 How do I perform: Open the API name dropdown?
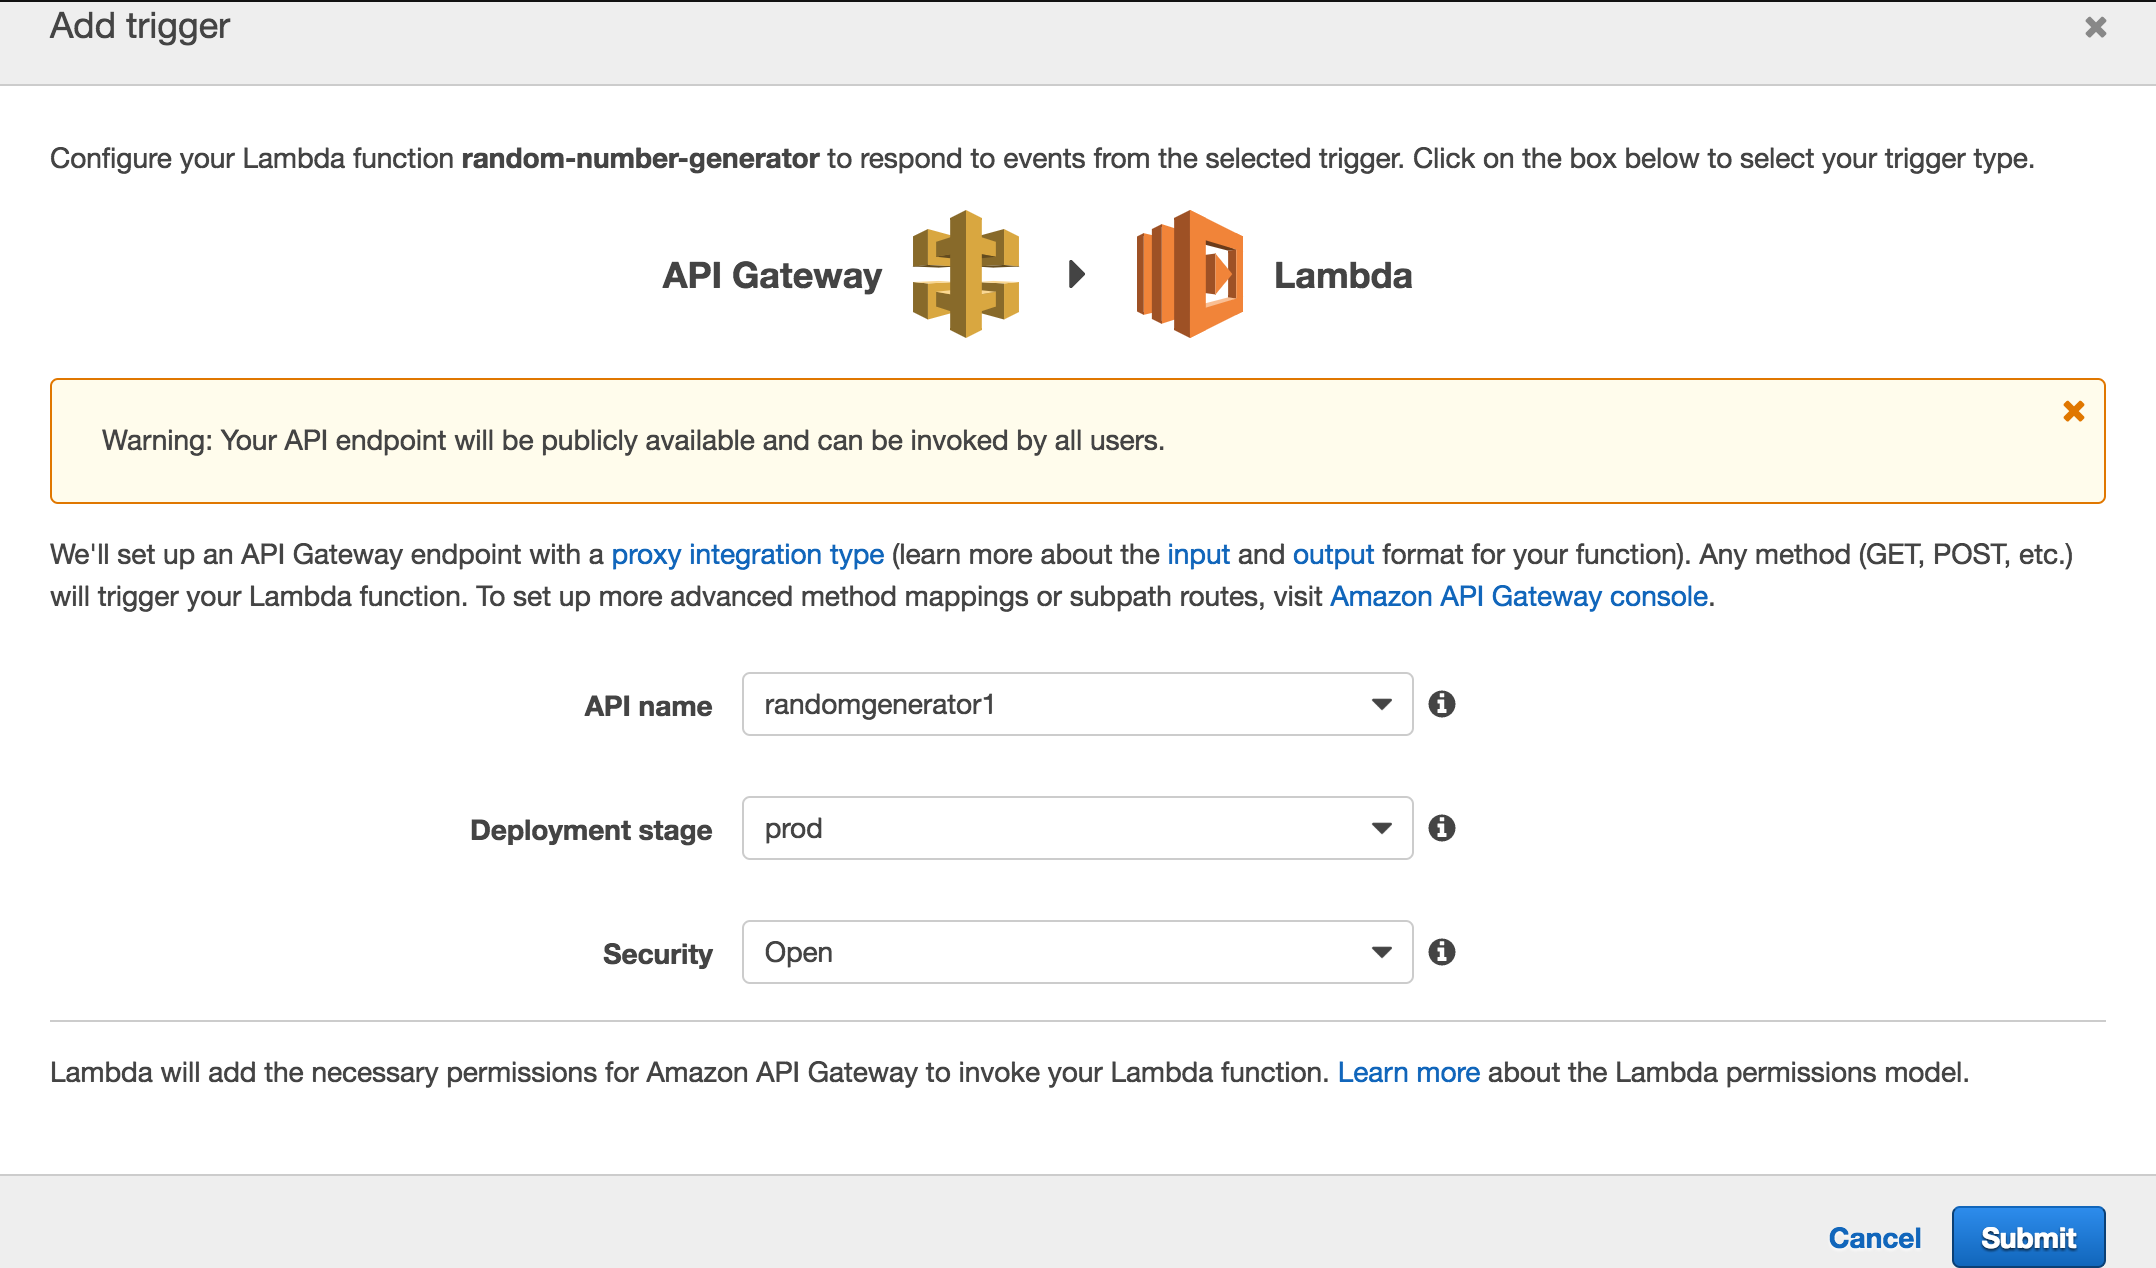pos(1077,704)
